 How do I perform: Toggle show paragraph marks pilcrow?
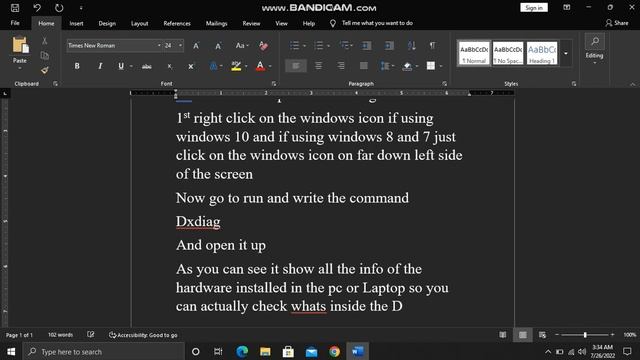pos(433,45)
